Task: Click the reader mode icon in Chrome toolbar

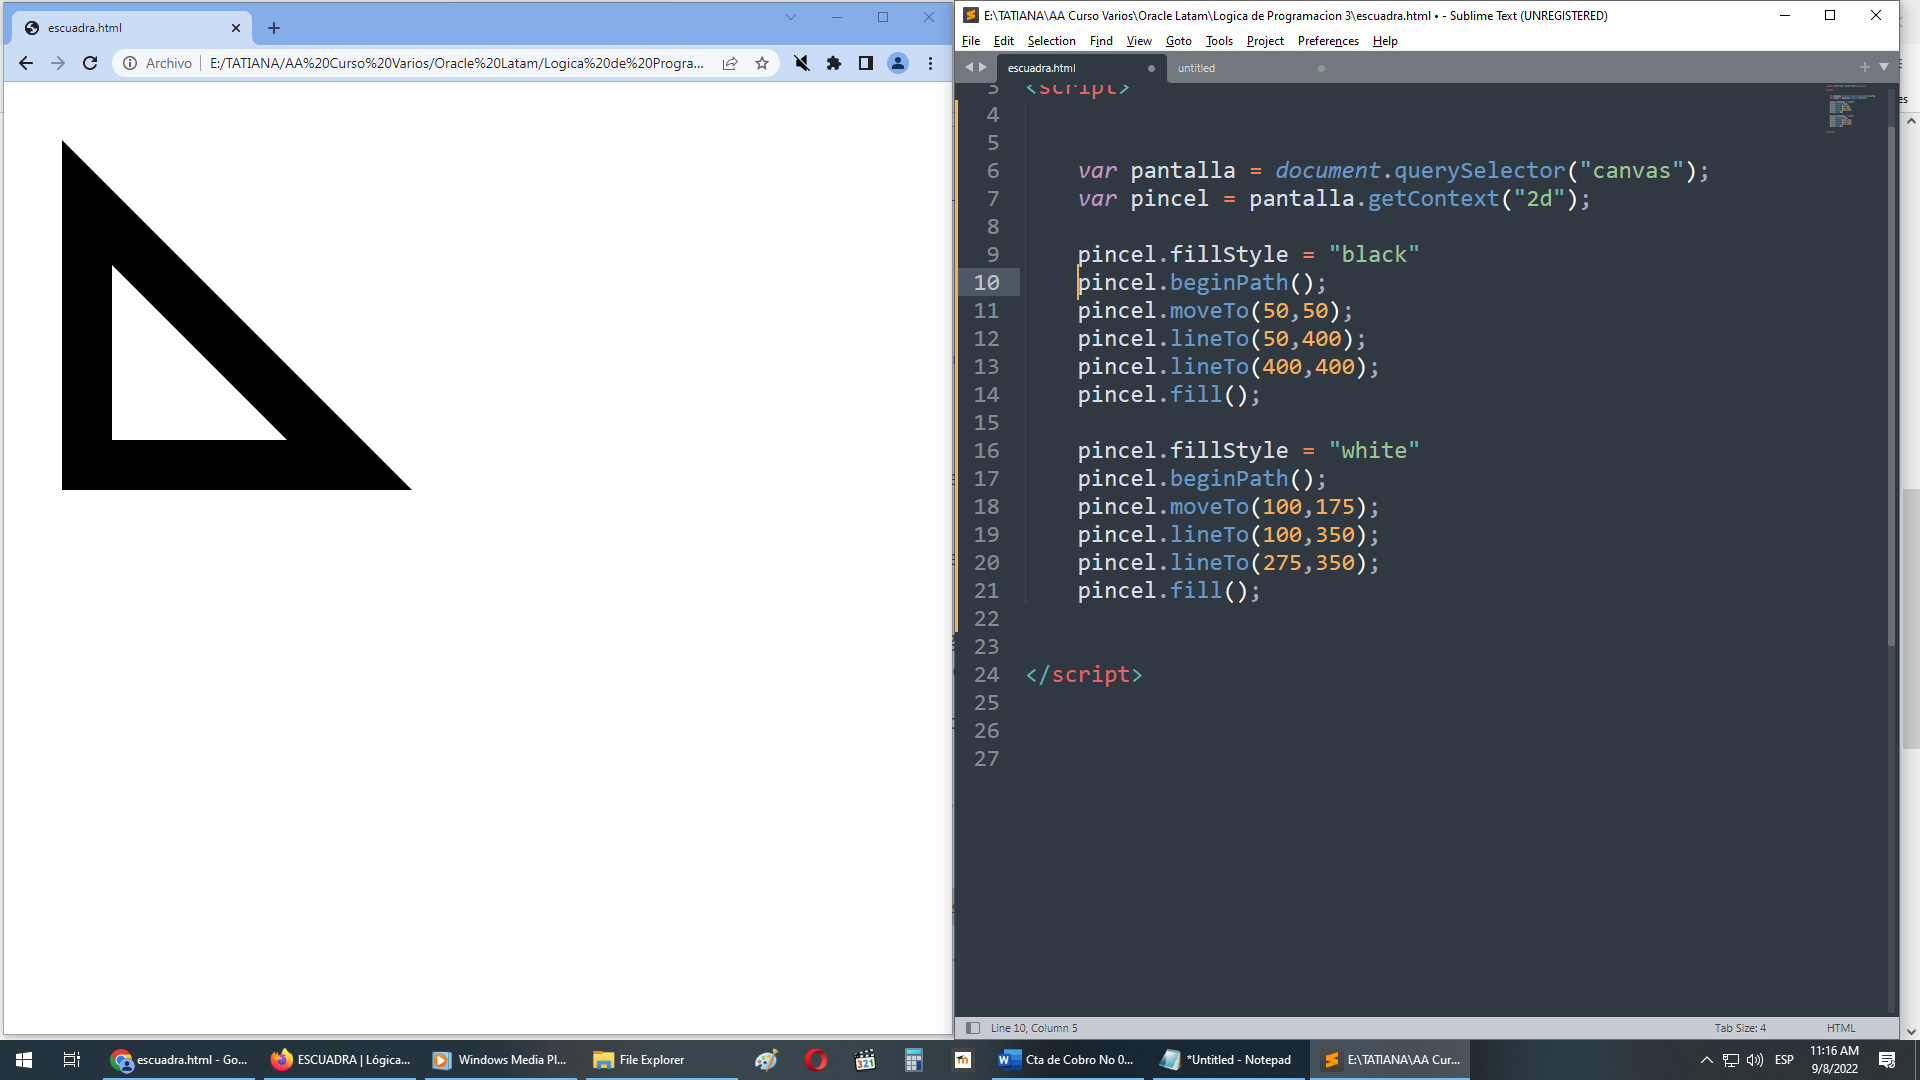Action: point(868,62)
